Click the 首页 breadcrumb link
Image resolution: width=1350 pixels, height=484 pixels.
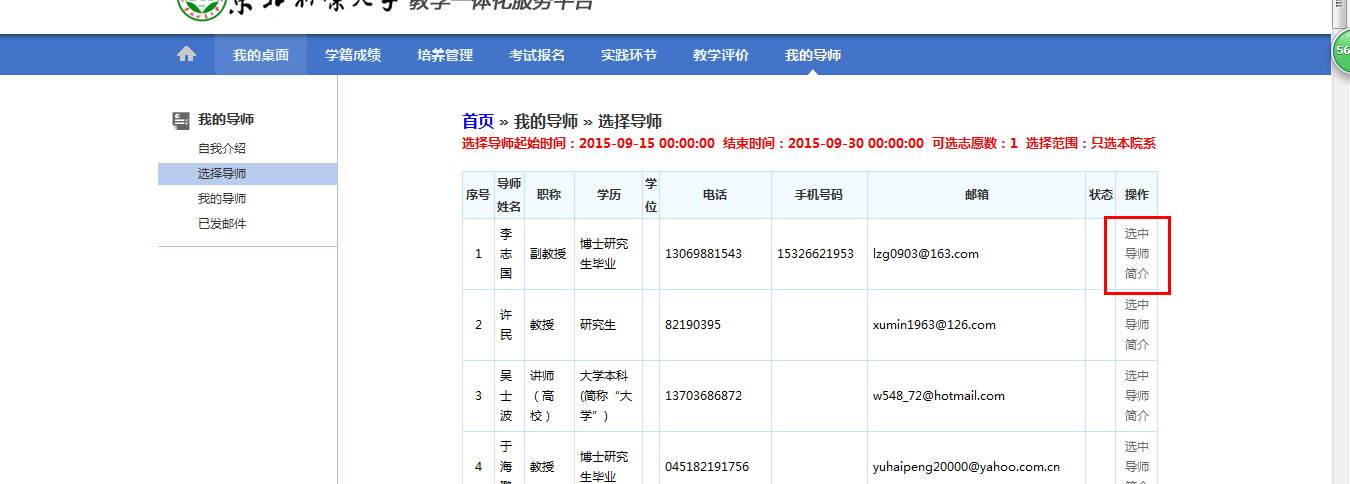pyautogui.click(x=477, y=121)
